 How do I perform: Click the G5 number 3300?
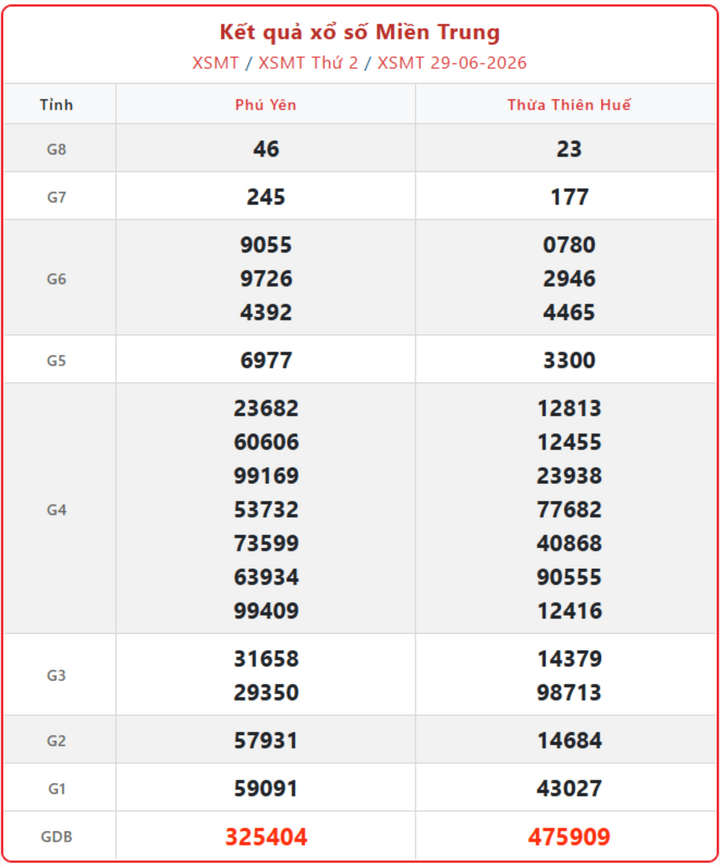(x=569, y=361)
